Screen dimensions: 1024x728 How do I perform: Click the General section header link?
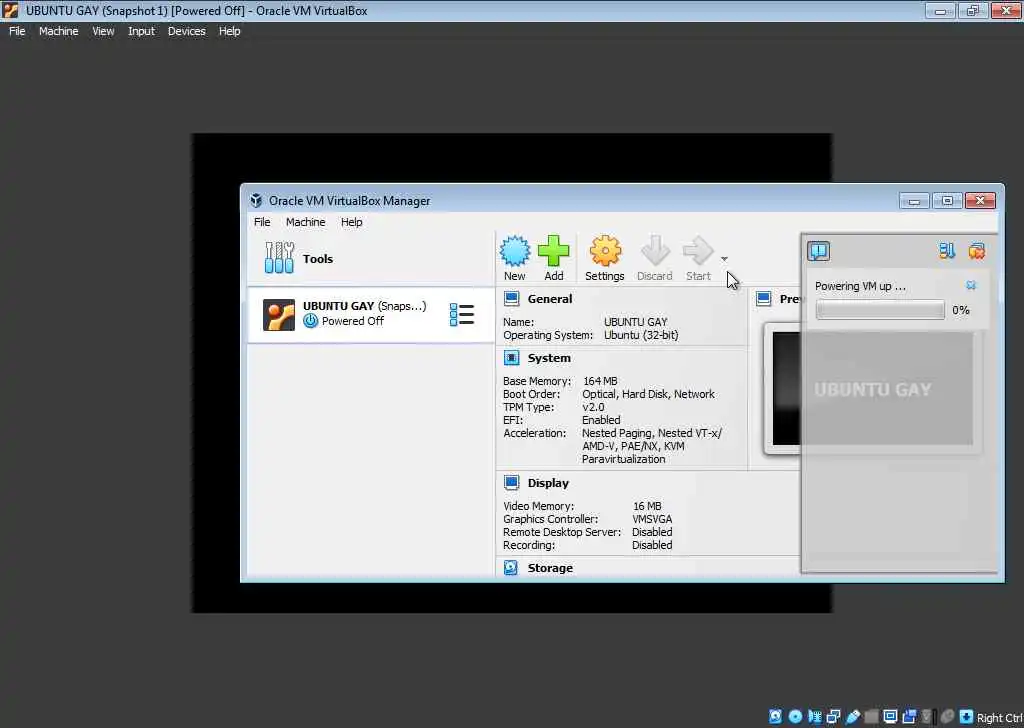[550, 299]
